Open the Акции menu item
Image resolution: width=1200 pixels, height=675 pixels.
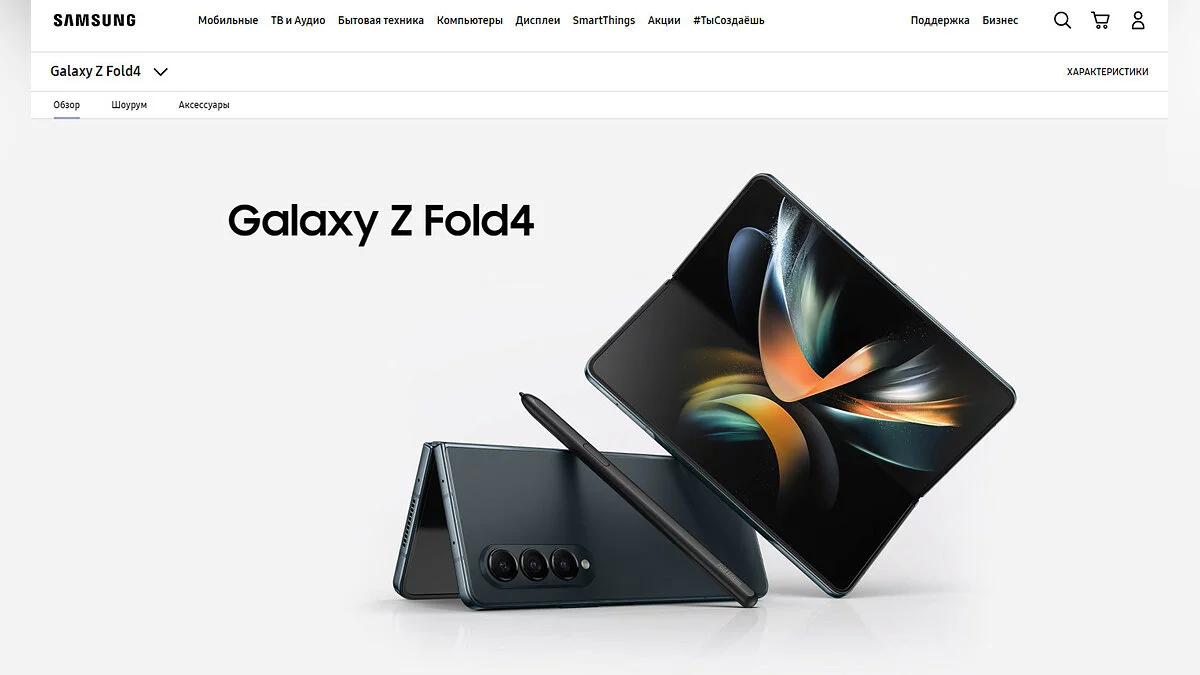pos(664,20)
